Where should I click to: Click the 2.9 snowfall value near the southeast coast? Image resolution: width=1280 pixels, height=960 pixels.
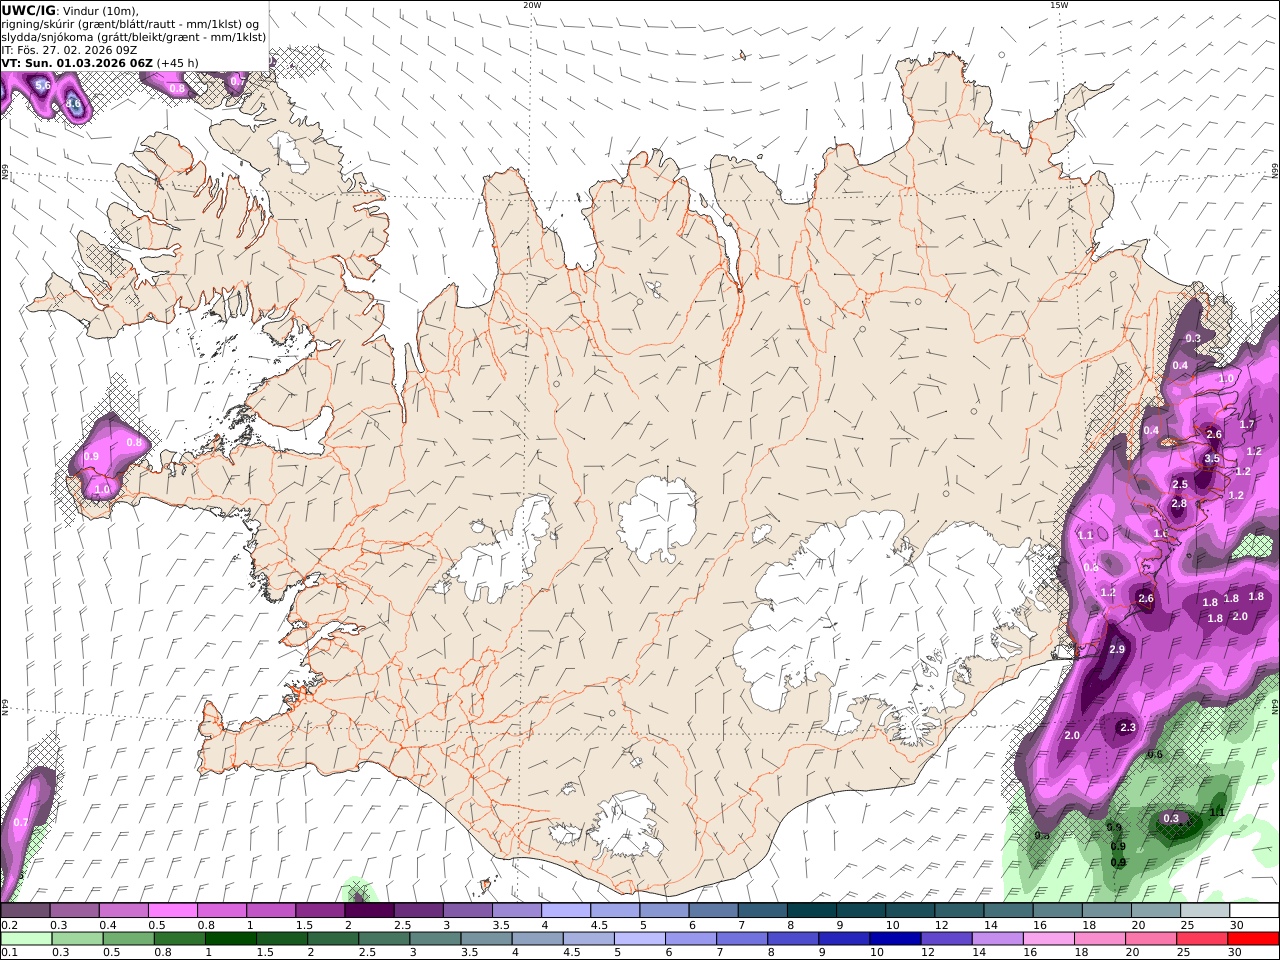coord(1118,650)
